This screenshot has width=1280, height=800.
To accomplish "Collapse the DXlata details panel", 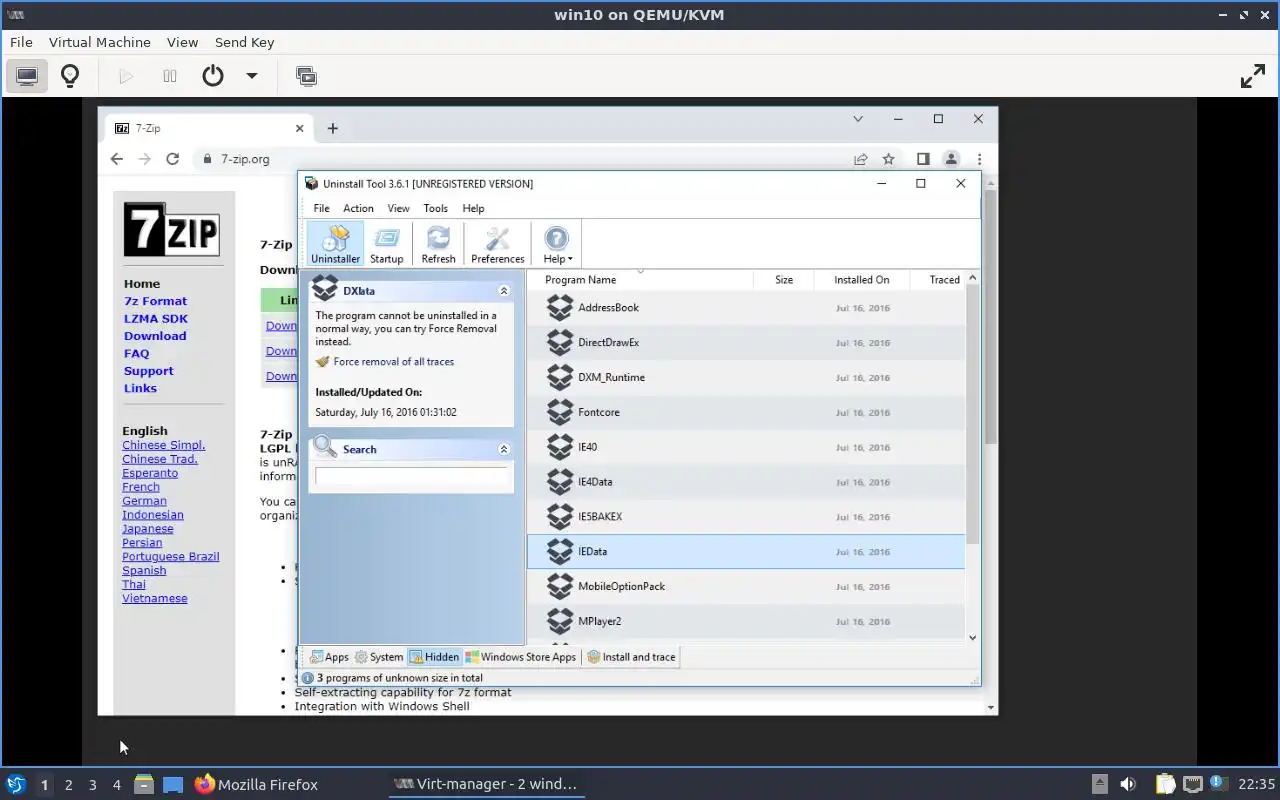I will tap(504, 291).
